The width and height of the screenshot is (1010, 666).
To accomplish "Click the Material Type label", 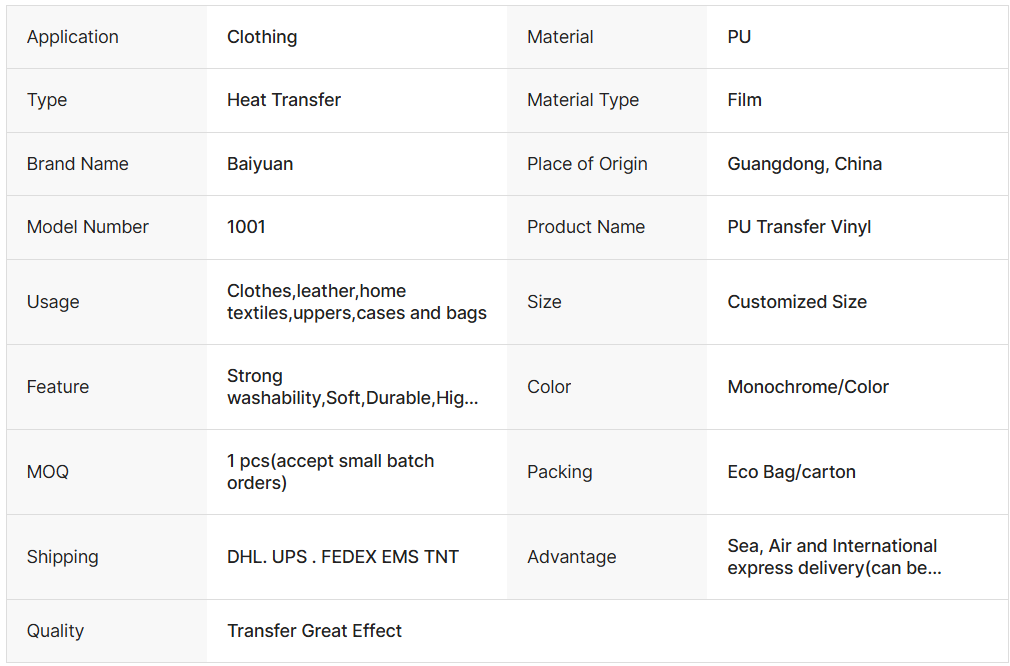I will point(583,100).
